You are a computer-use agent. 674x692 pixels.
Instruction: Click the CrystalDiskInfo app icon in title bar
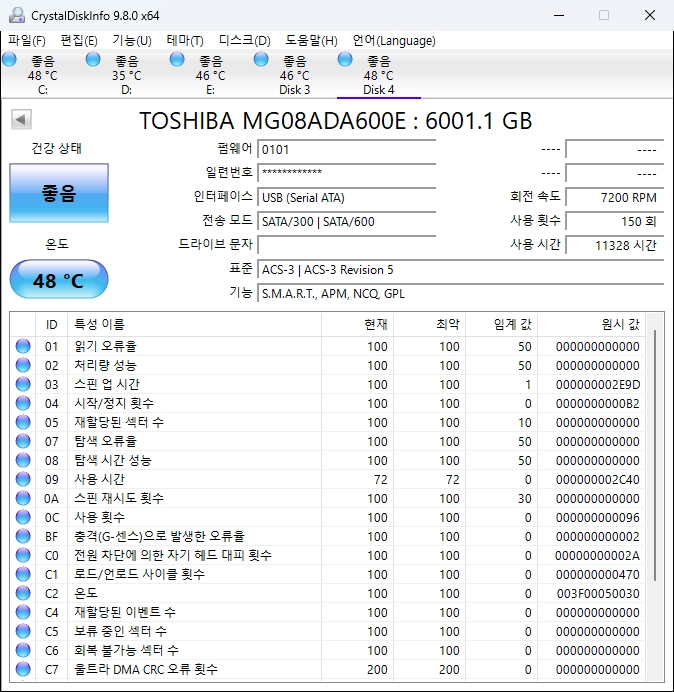pos(17,15)
